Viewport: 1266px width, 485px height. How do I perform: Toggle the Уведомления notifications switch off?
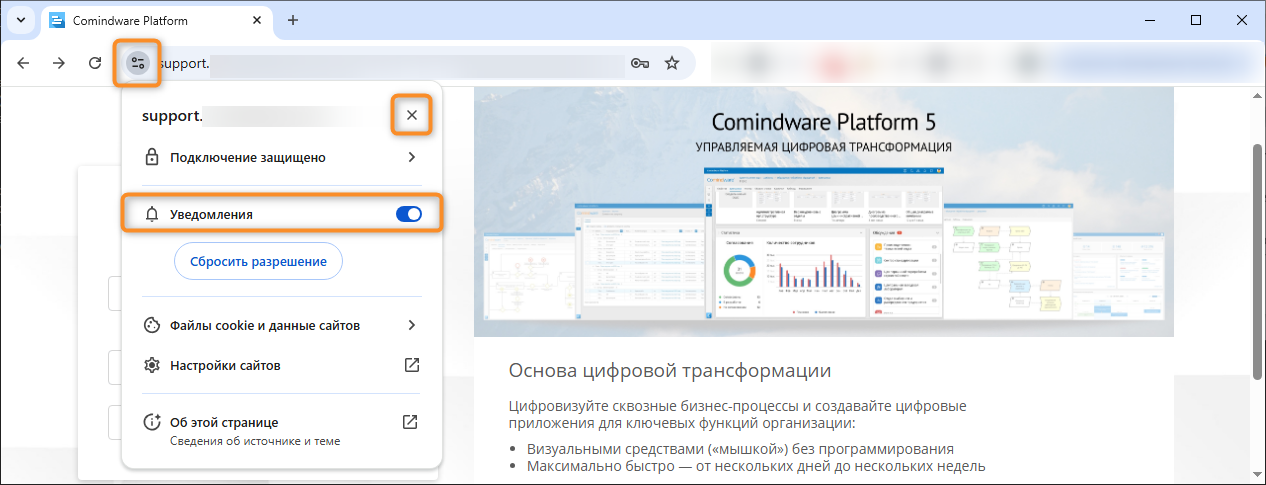tap(409, 214)
